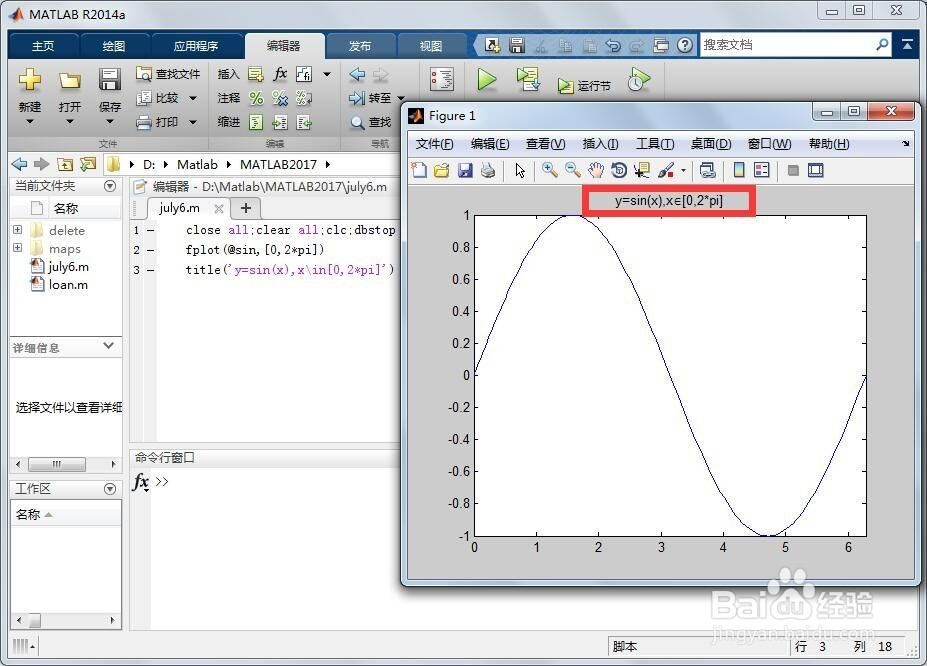Expand the delete folder tree node
Screen dimensions: 927x666
point(18,229)
